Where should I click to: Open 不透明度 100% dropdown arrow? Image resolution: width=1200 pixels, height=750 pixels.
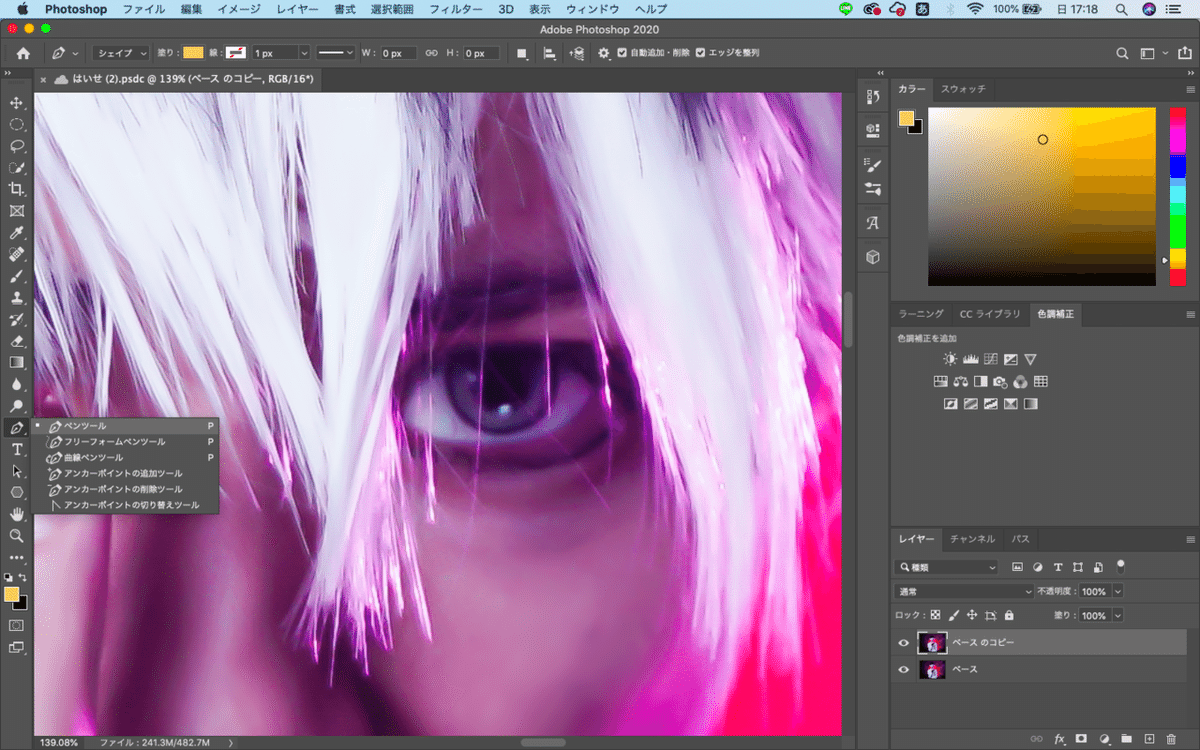pyautogui.click(x=1117, y=591)
